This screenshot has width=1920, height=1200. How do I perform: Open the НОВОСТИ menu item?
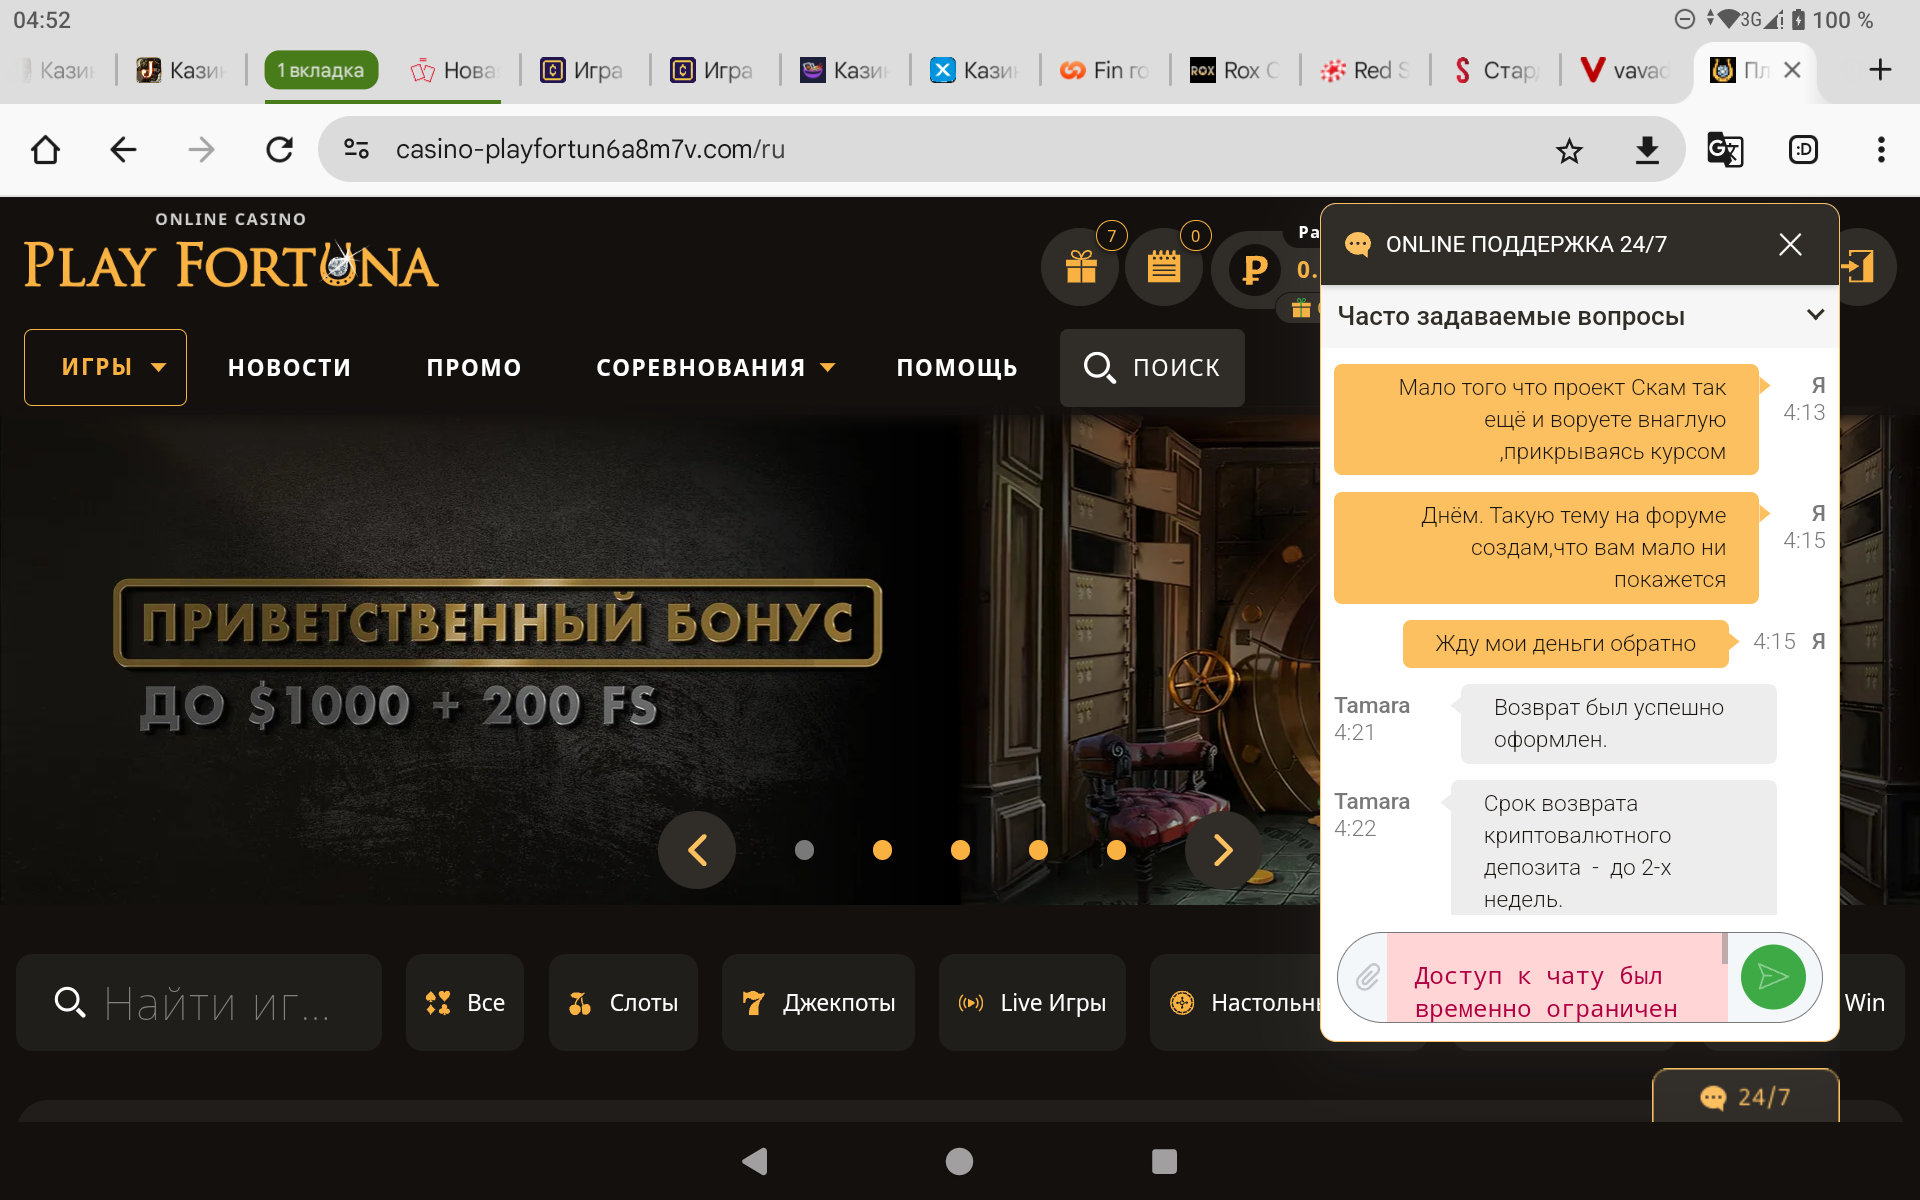coord(289,368)
